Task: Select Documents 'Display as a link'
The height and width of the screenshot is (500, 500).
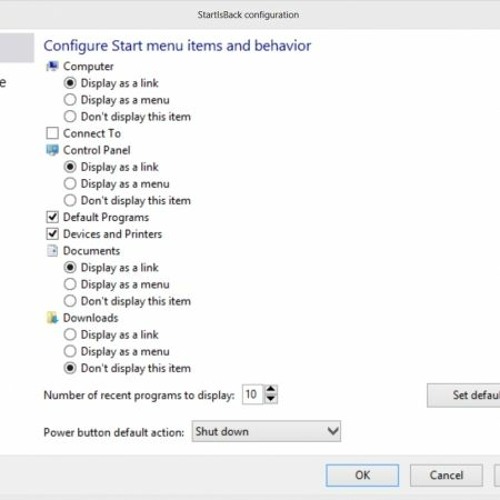Action: tap(70, 267)
